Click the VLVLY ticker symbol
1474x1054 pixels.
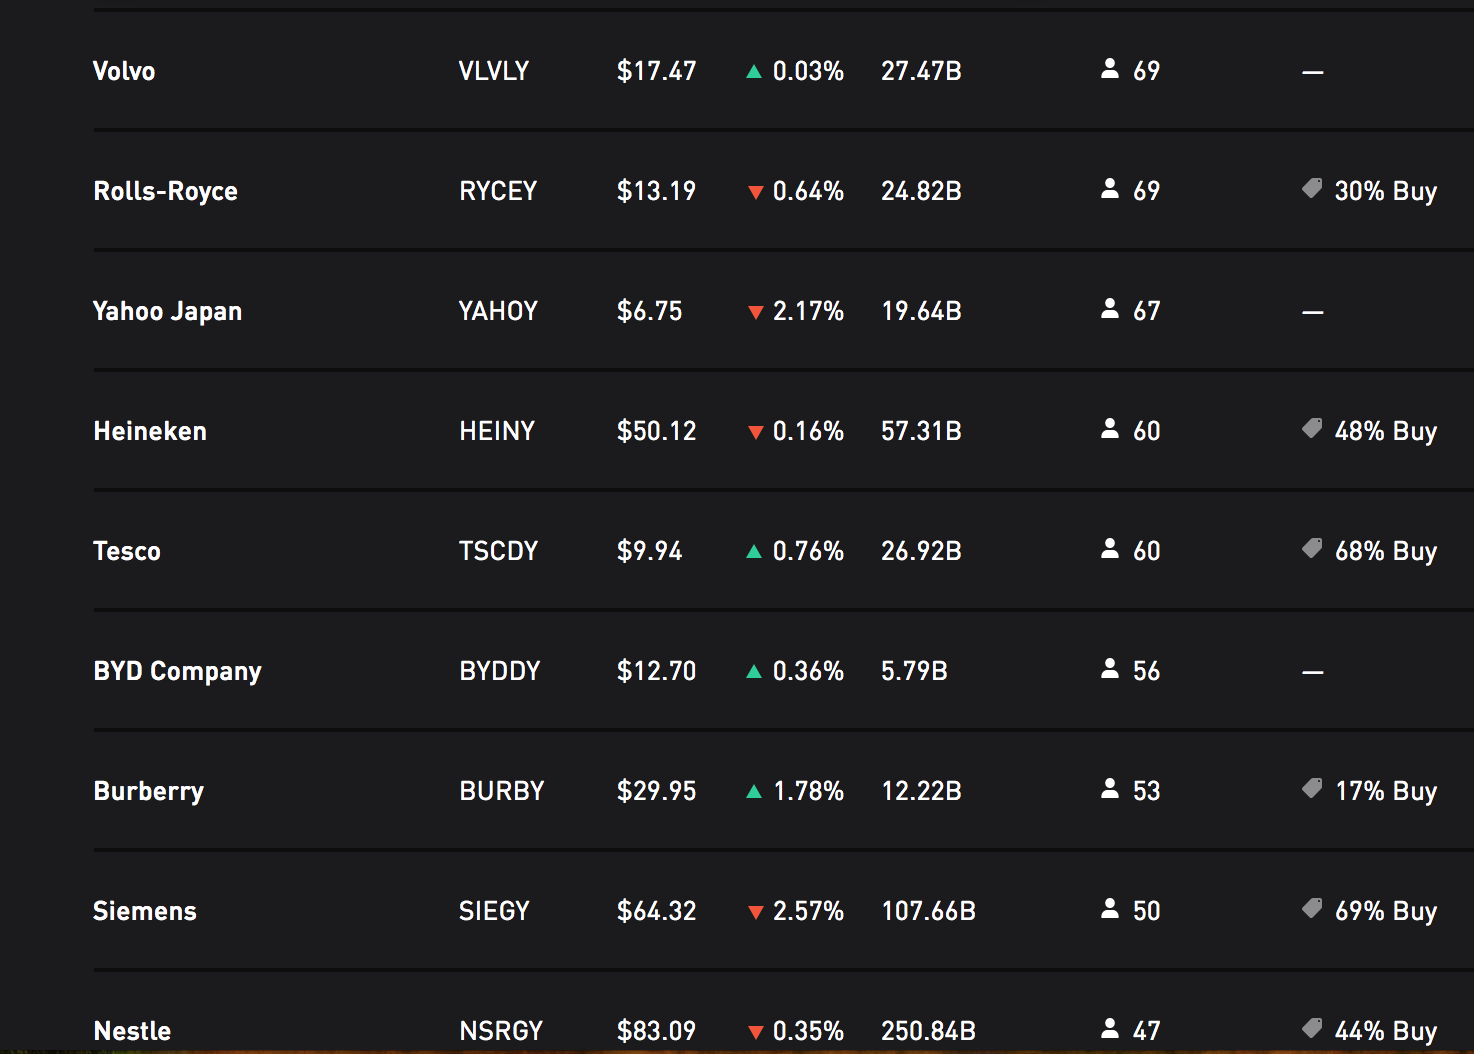tap(494, 71)
